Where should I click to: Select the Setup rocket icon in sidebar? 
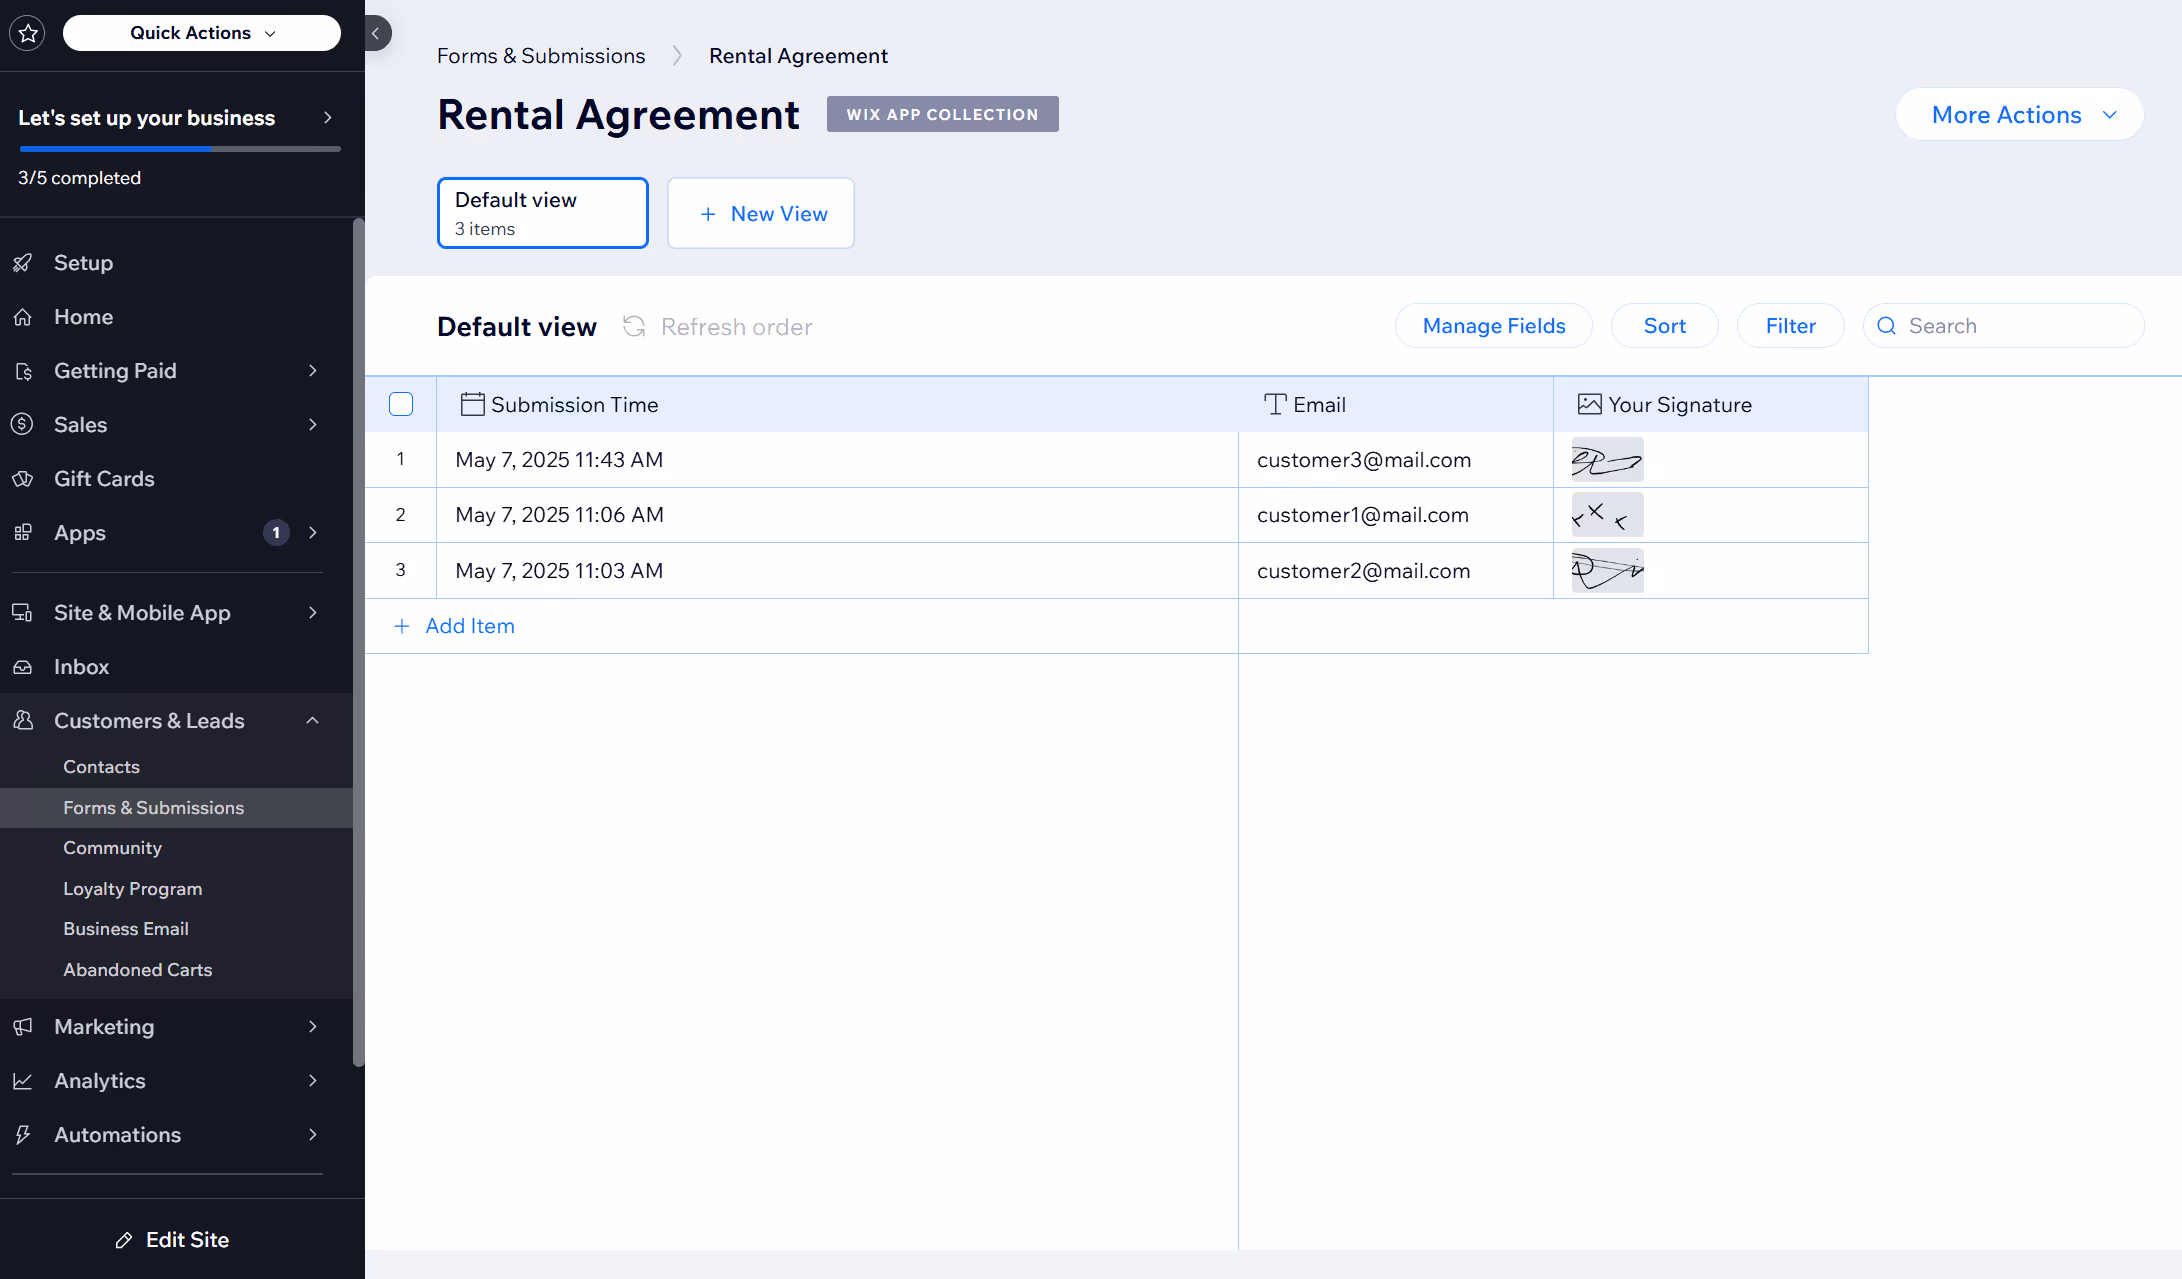24,262
